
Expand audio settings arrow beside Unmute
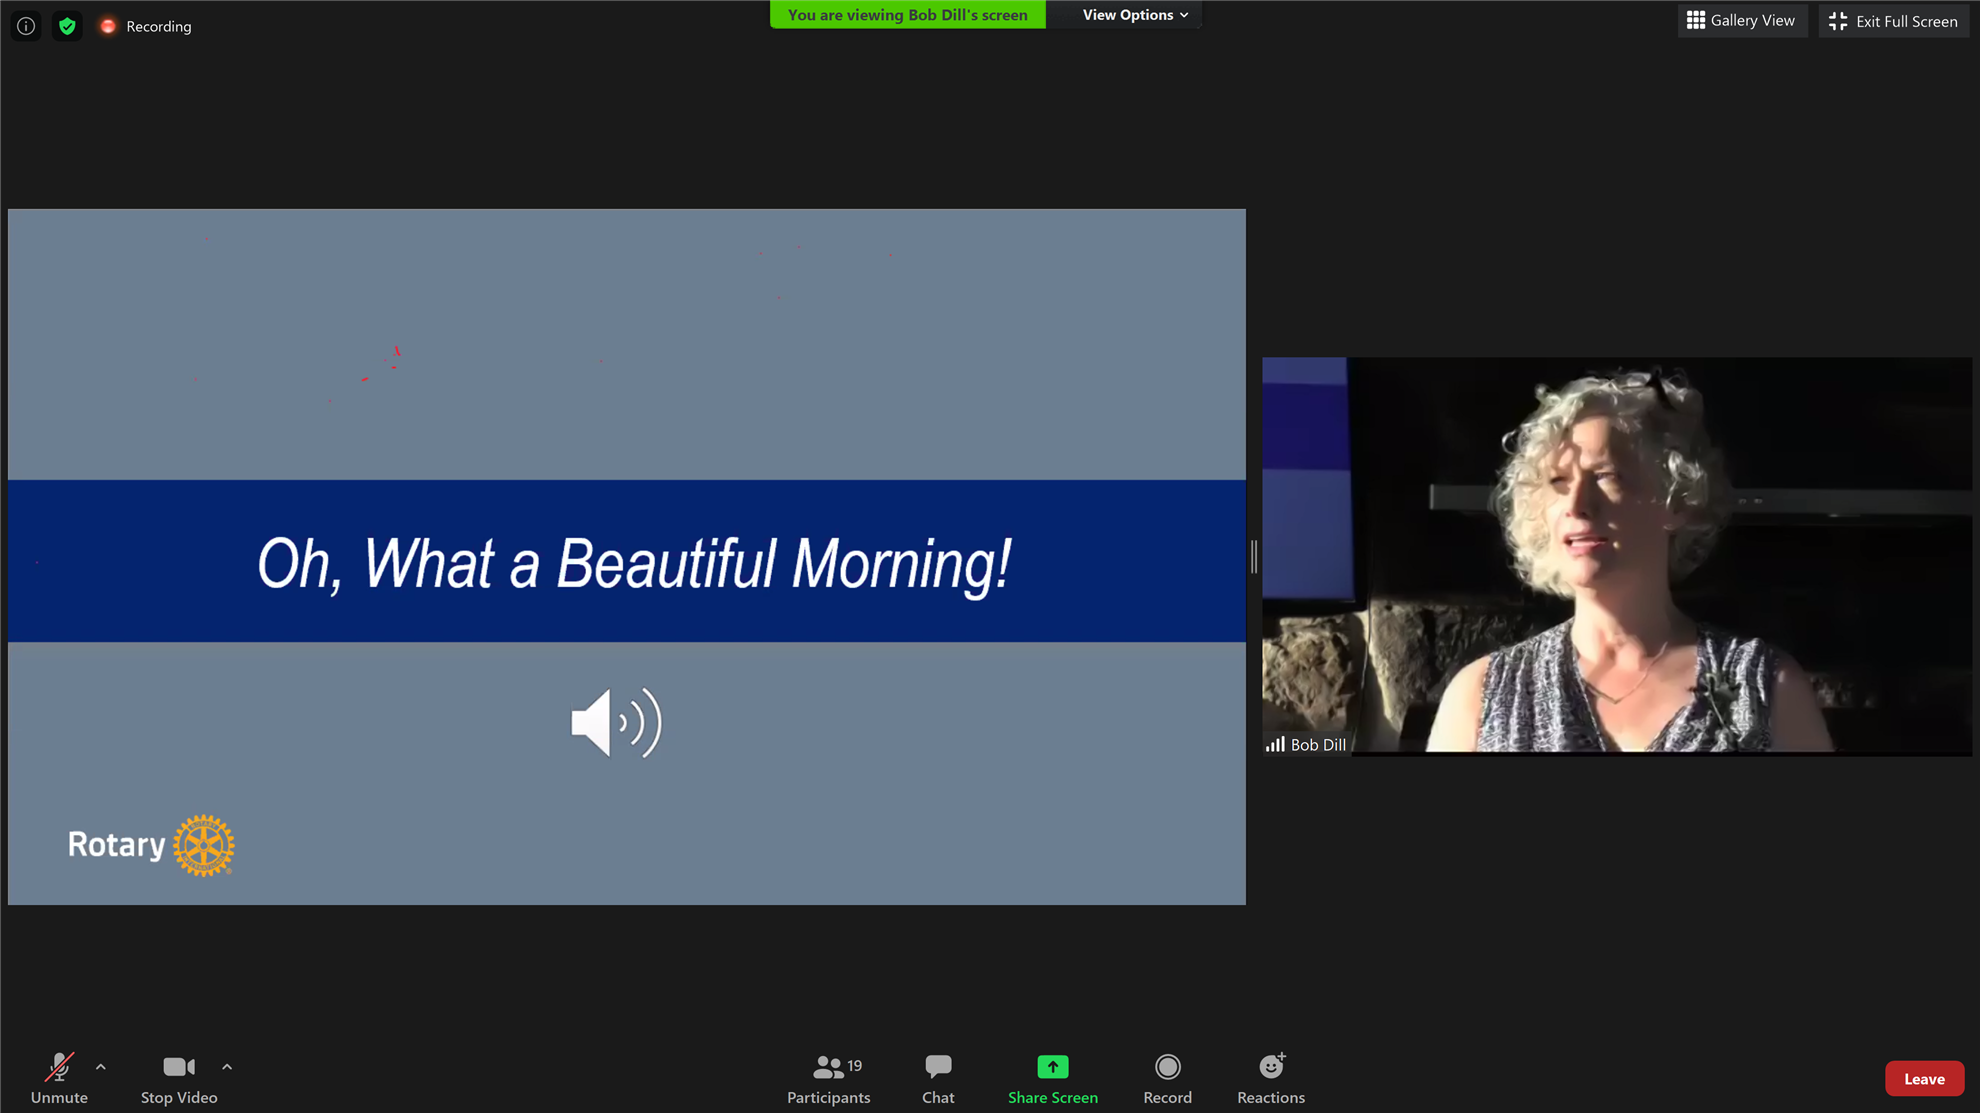tap(101, 1067)
